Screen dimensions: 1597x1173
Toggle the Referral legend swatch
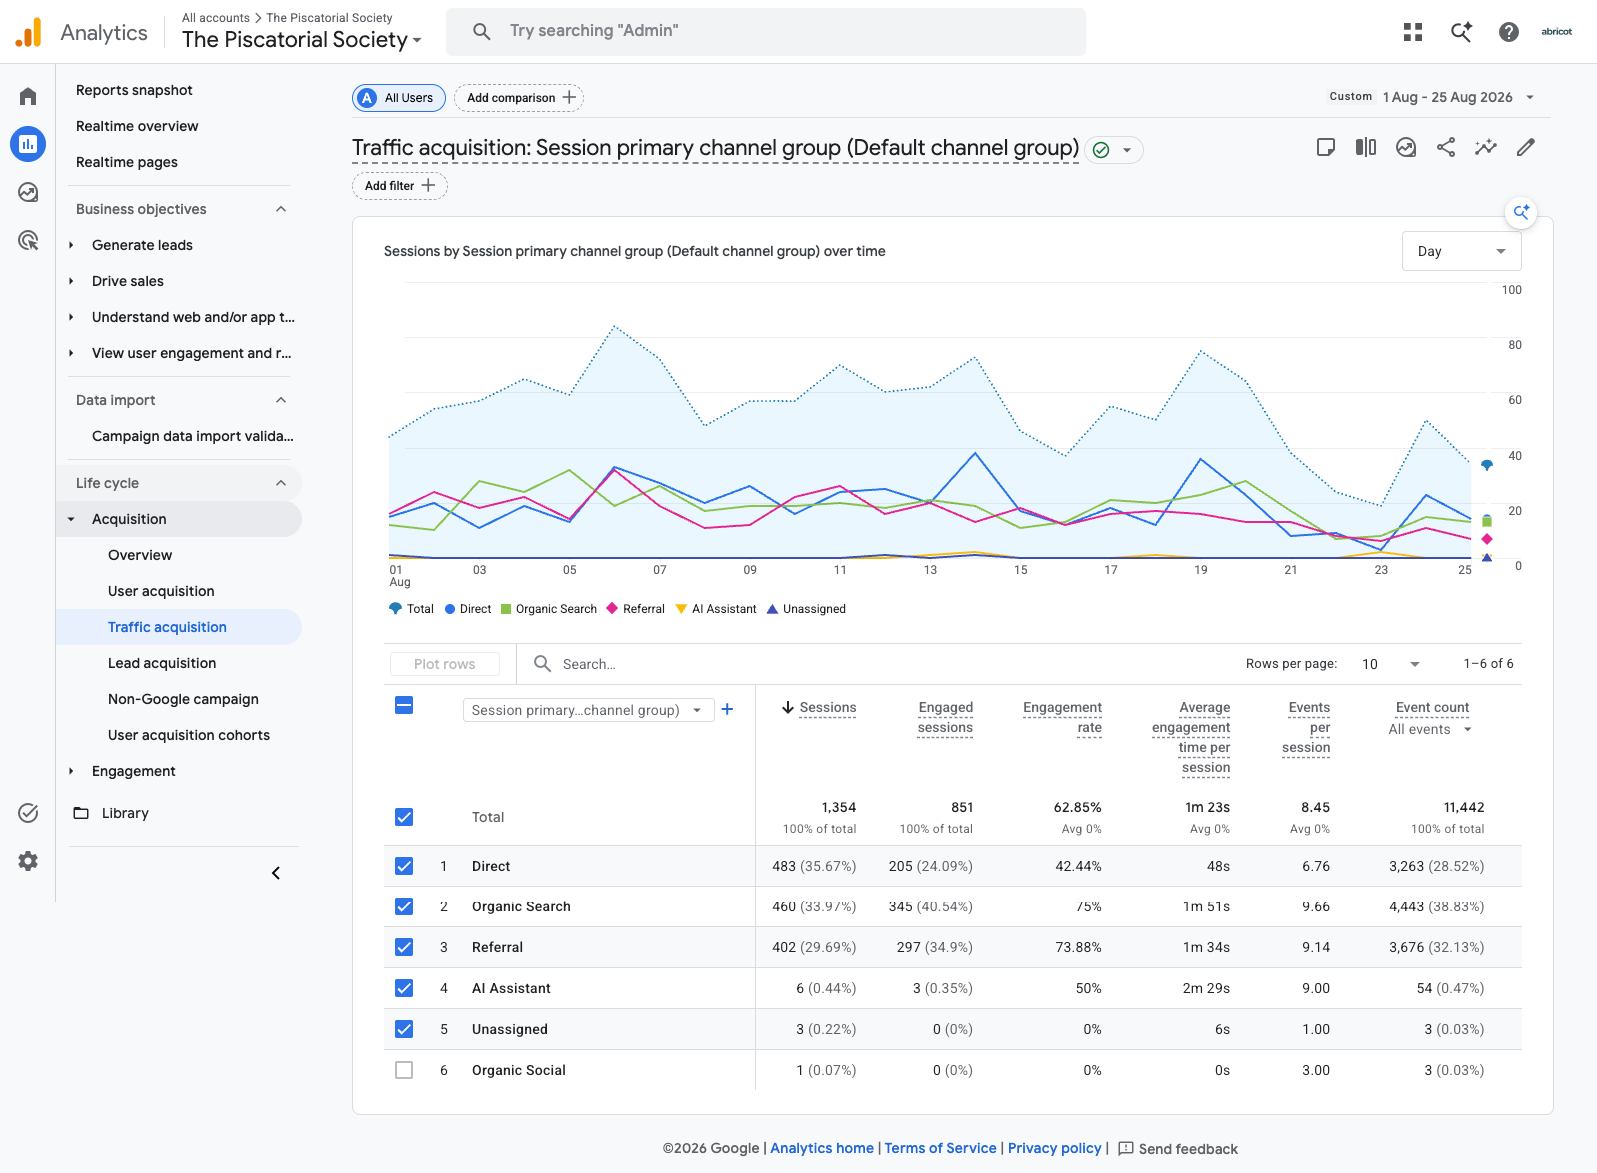[612, 609]
